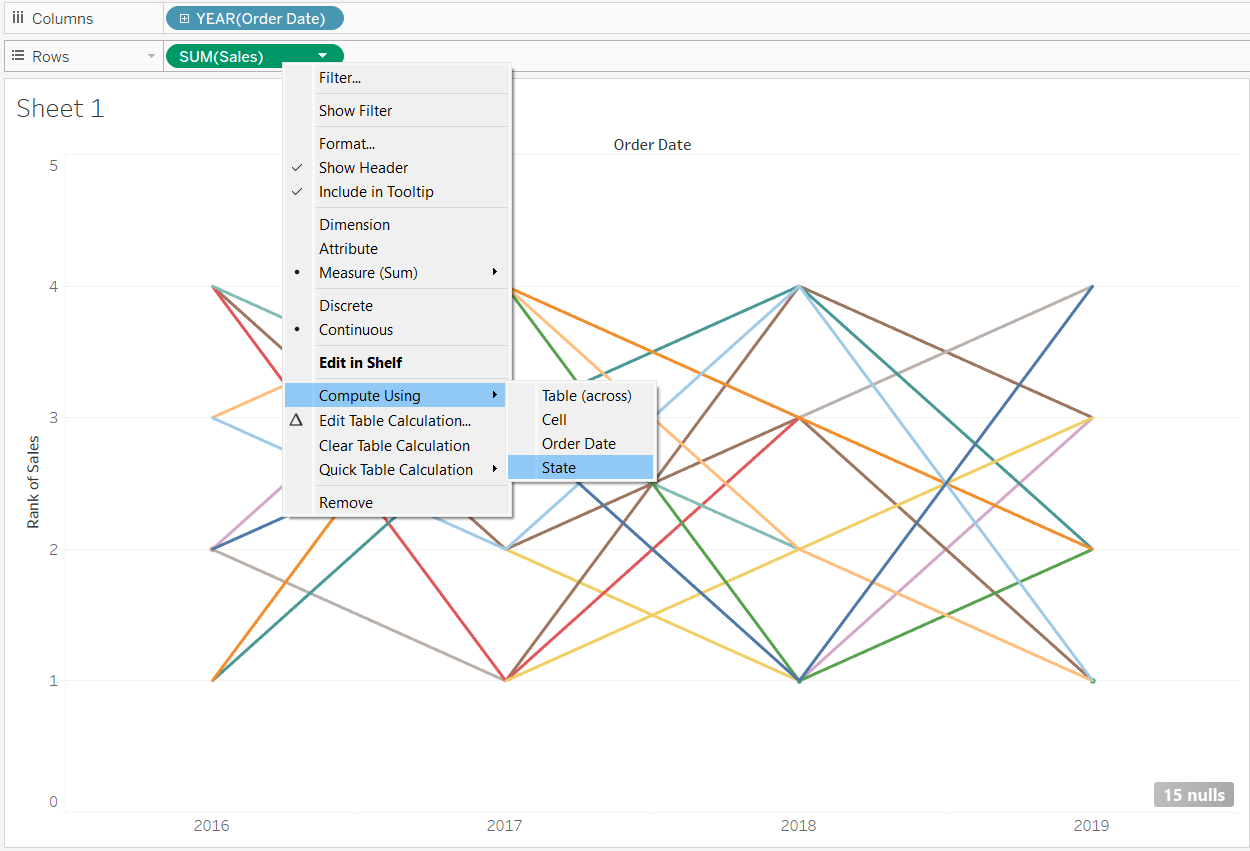Click the Columns shelf grid icon
This screenshot has height=851, width=1250.
click(17, 18)
